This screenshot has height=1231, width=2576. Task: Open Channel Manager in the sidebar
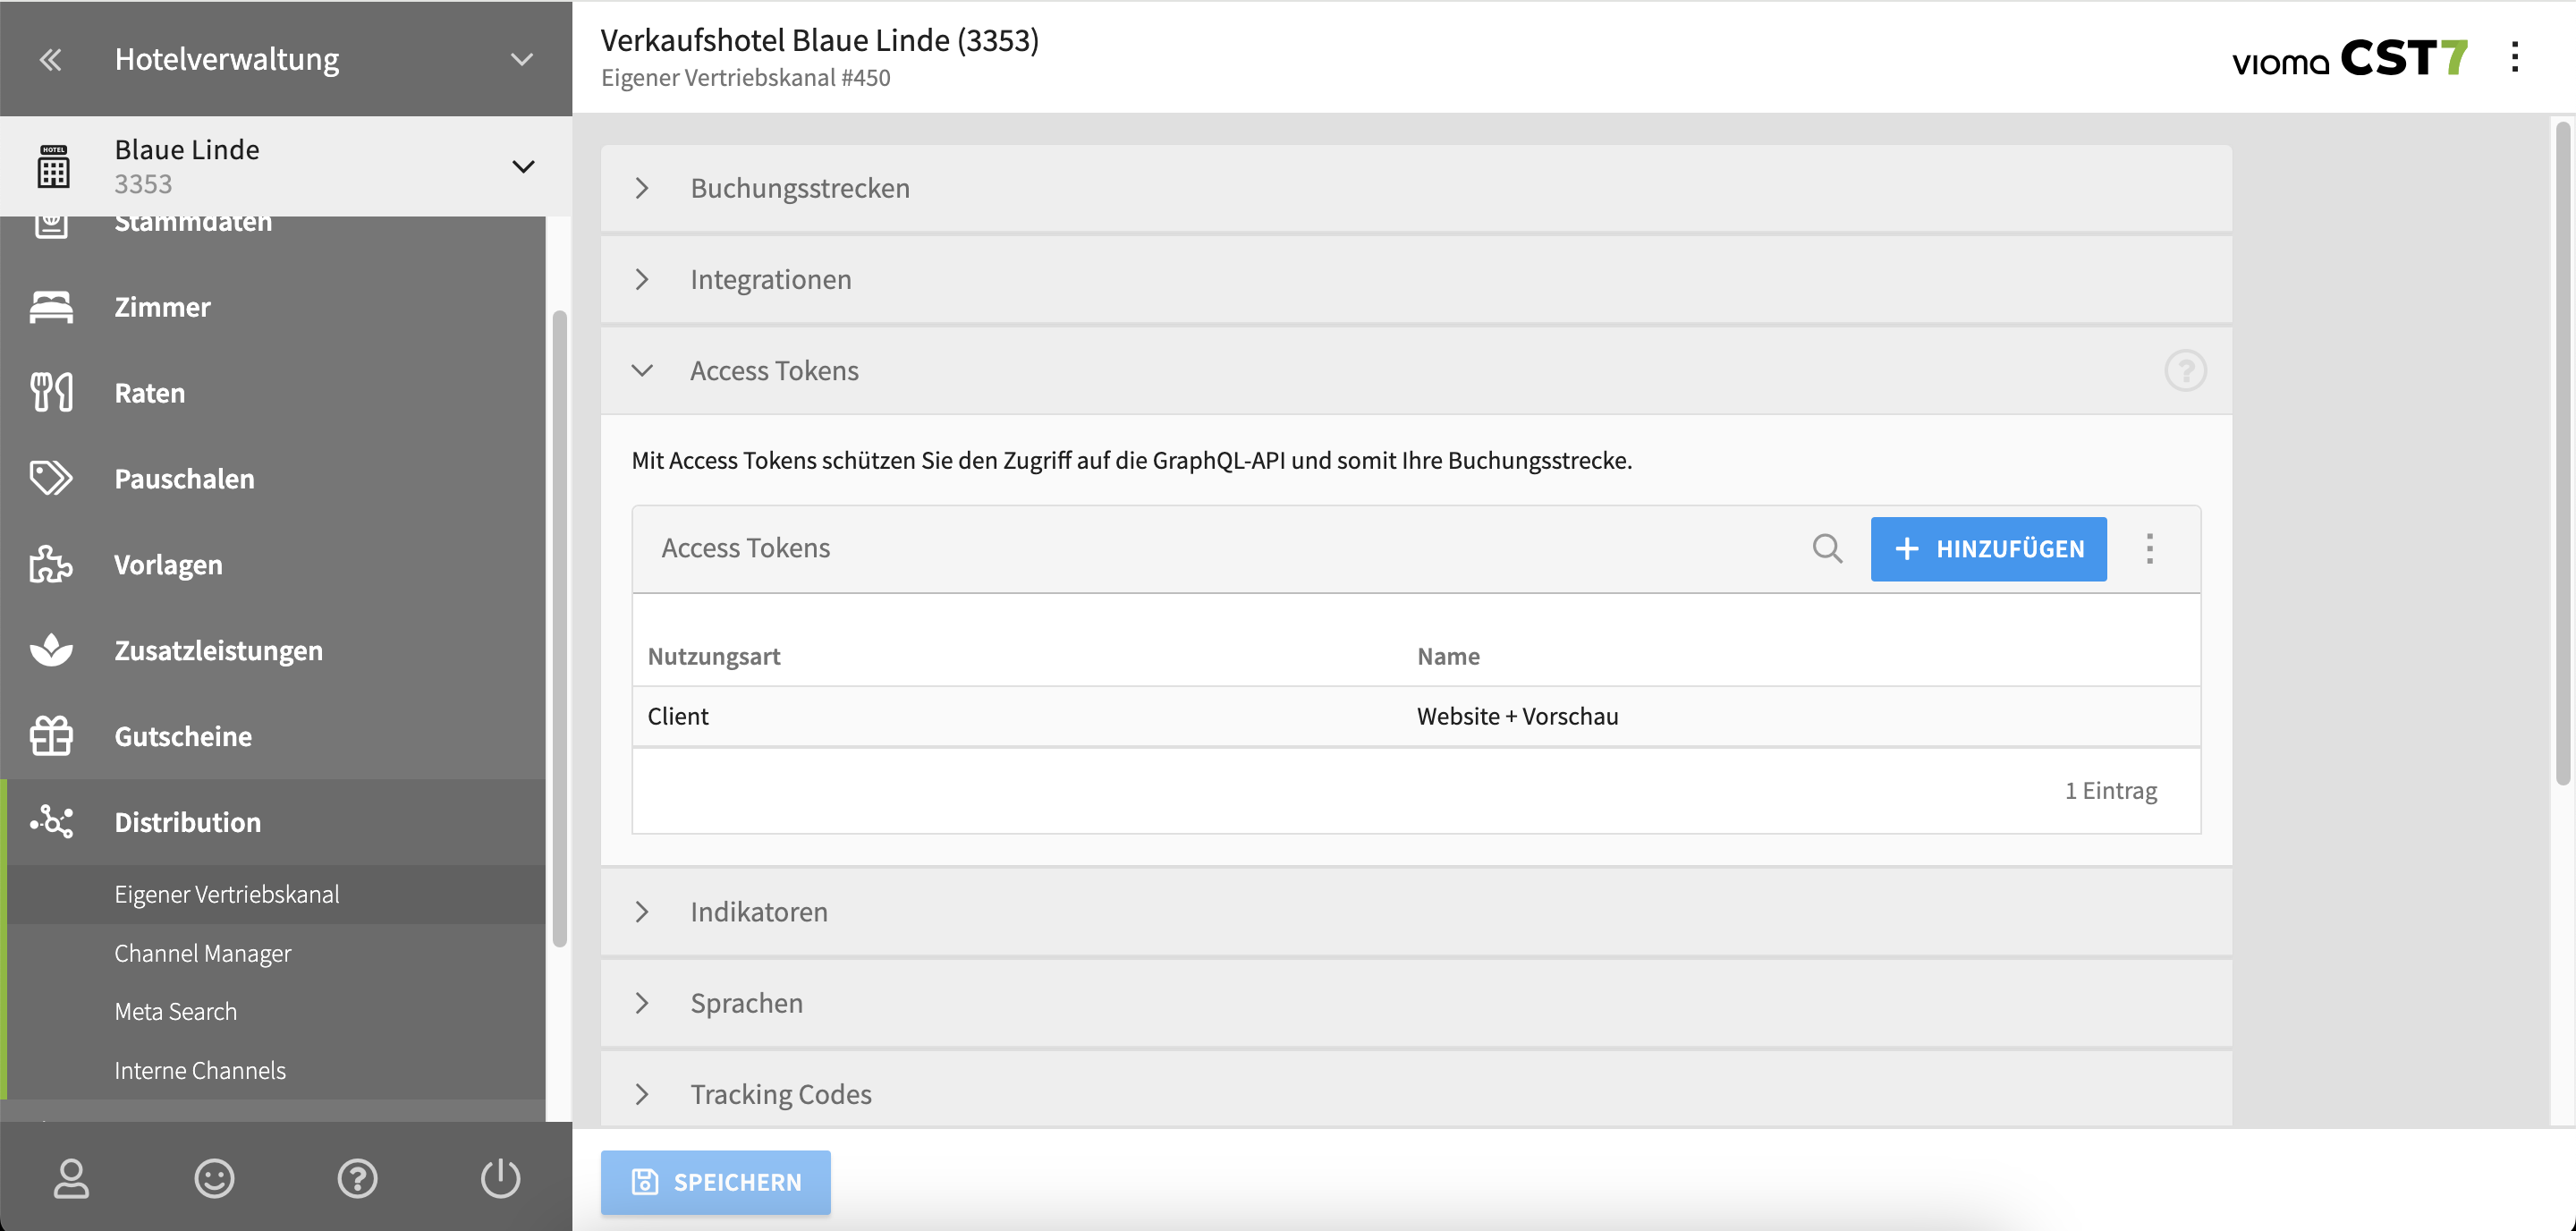(203, 953)
